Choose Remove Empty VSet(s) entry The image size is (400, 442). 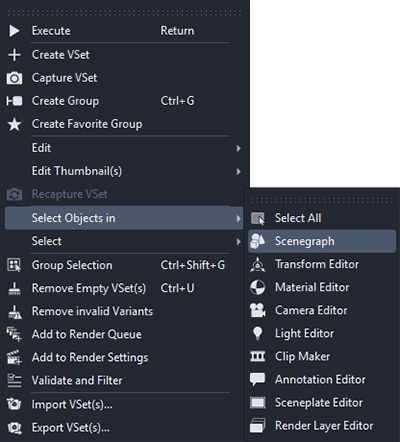124,288
